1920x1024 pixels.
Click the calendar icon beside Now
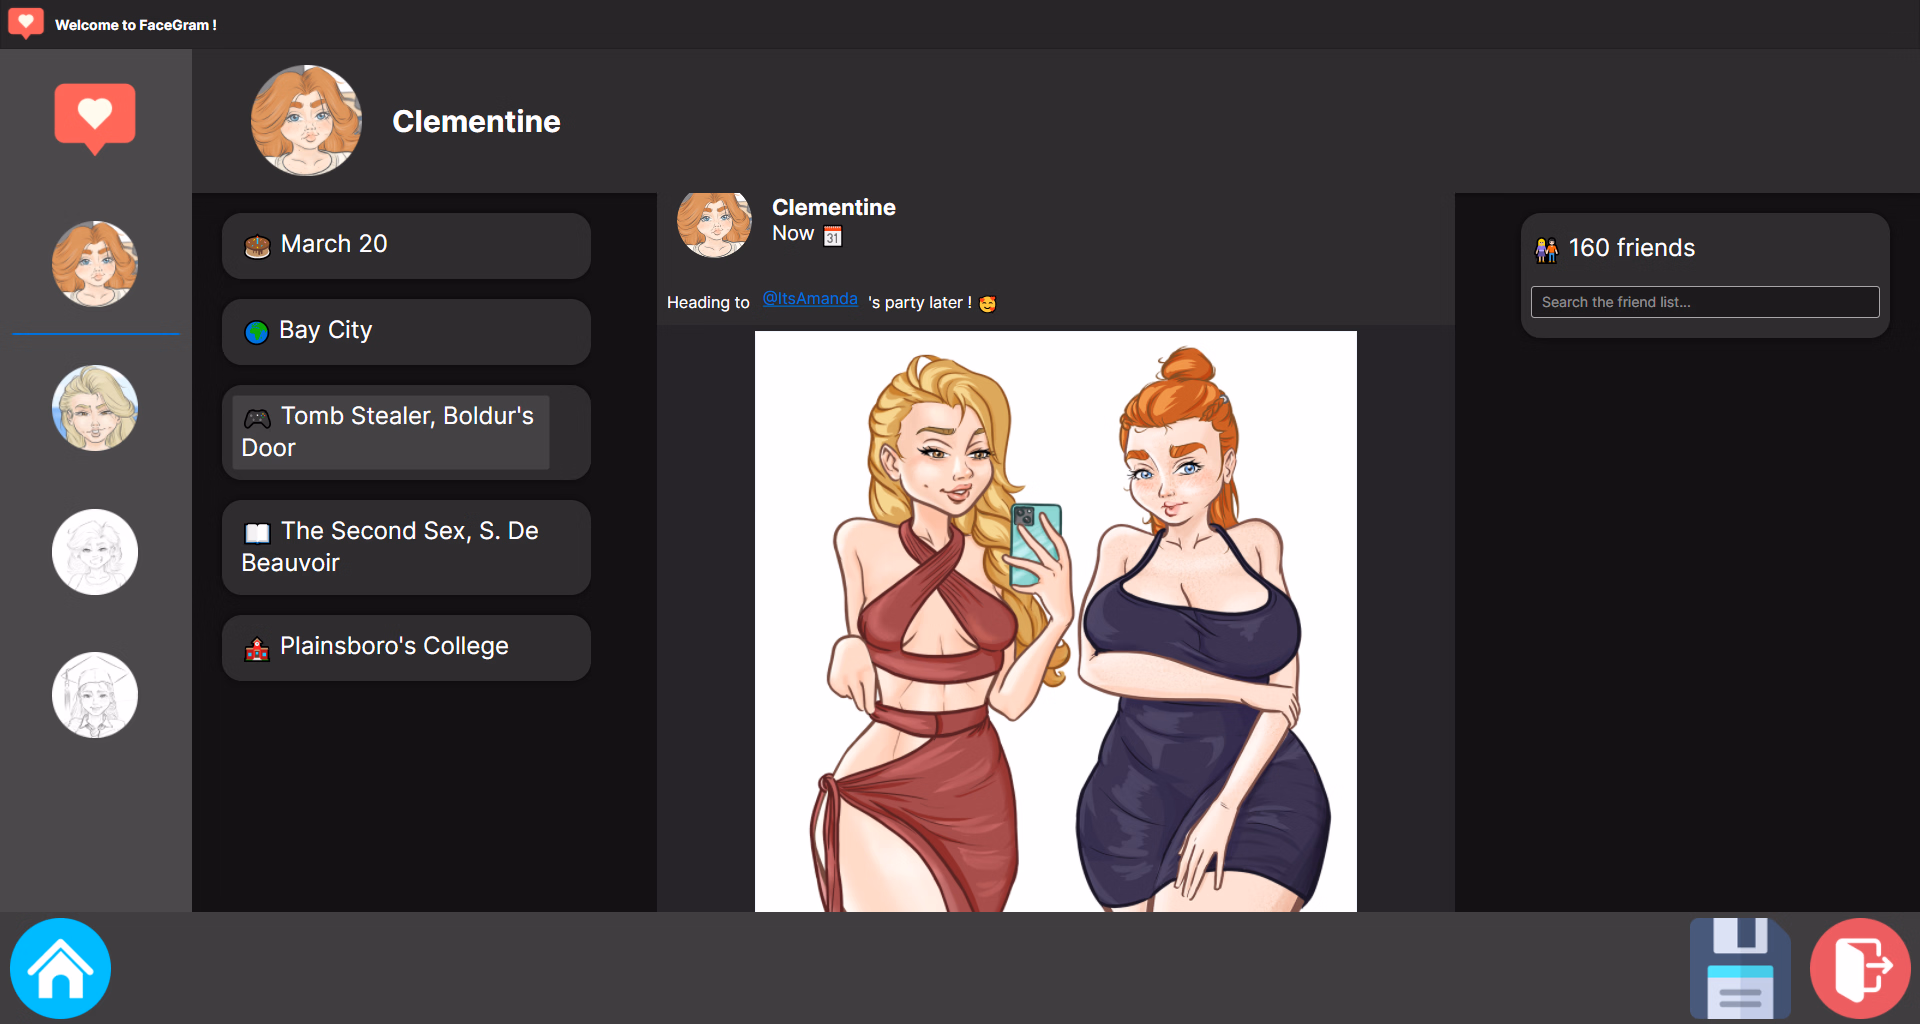pyautogui.click(x=832, y=236)
